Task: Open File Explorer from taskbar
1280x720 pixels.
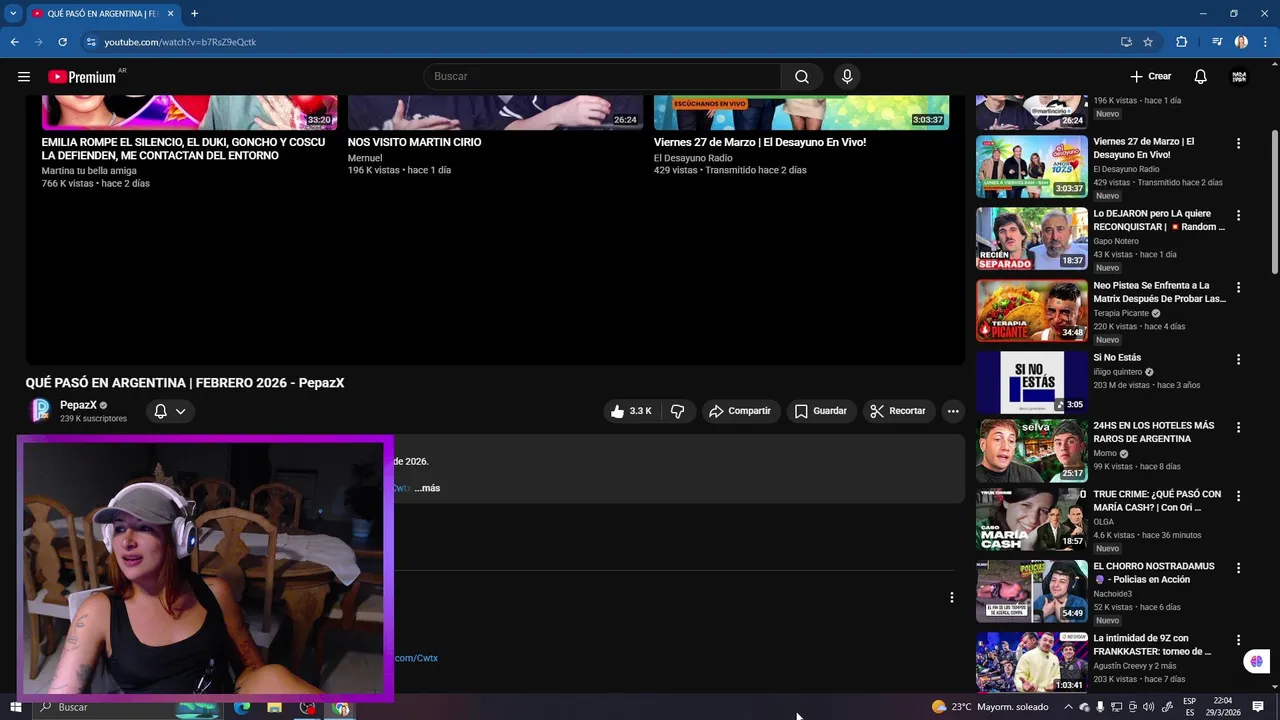Action: [x=274, y=707]
